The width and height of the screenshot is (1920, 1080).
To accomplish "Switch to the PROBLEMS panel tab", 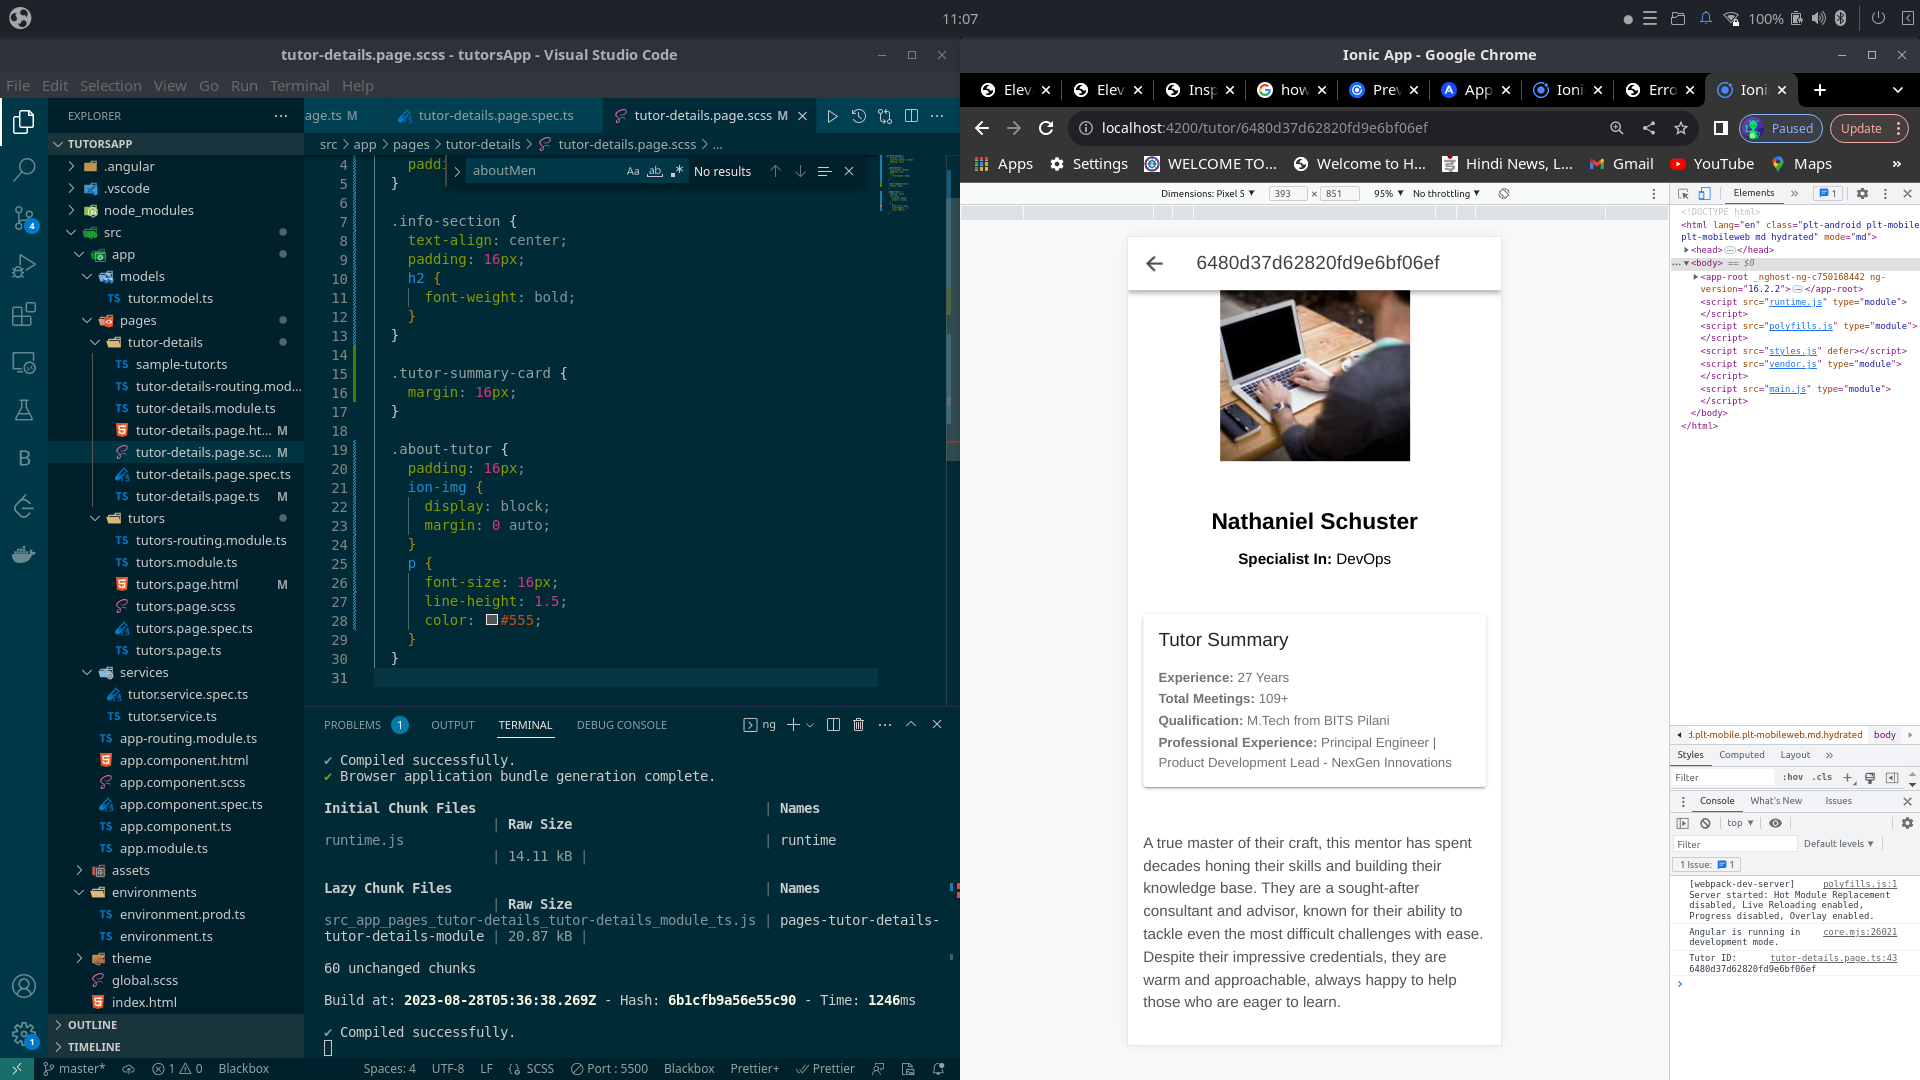I will tap(352, 725).
